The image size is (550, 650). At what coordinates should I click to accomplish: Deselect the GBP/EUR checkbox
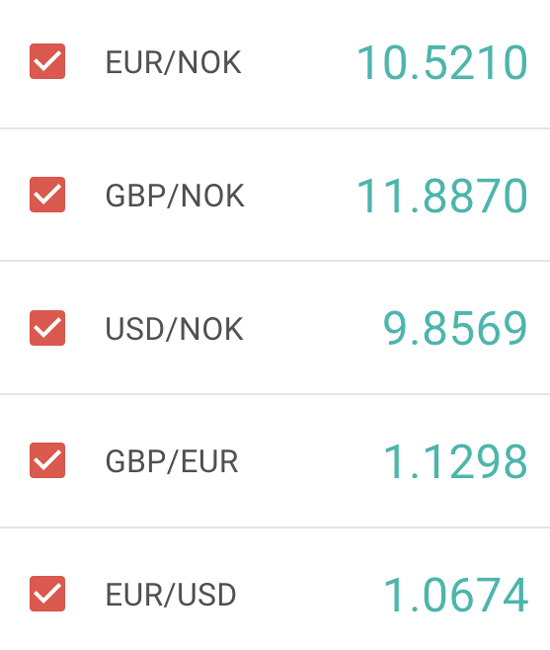coord(47,460)
